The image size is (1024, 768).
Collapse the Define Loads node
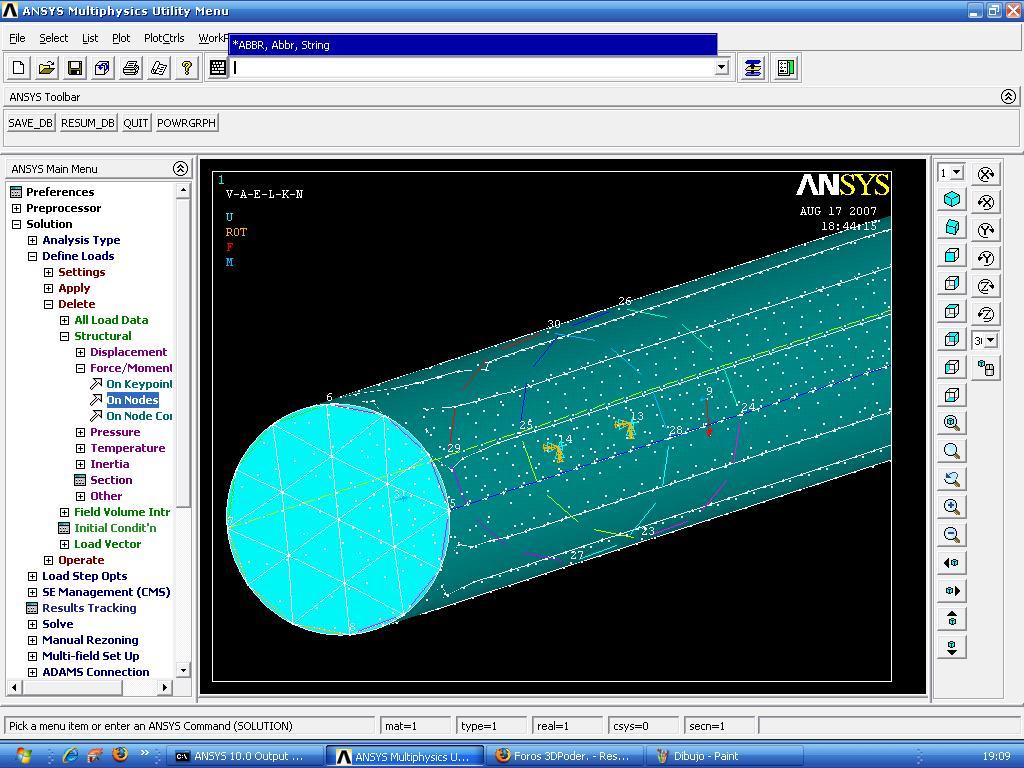click(32, 256)
